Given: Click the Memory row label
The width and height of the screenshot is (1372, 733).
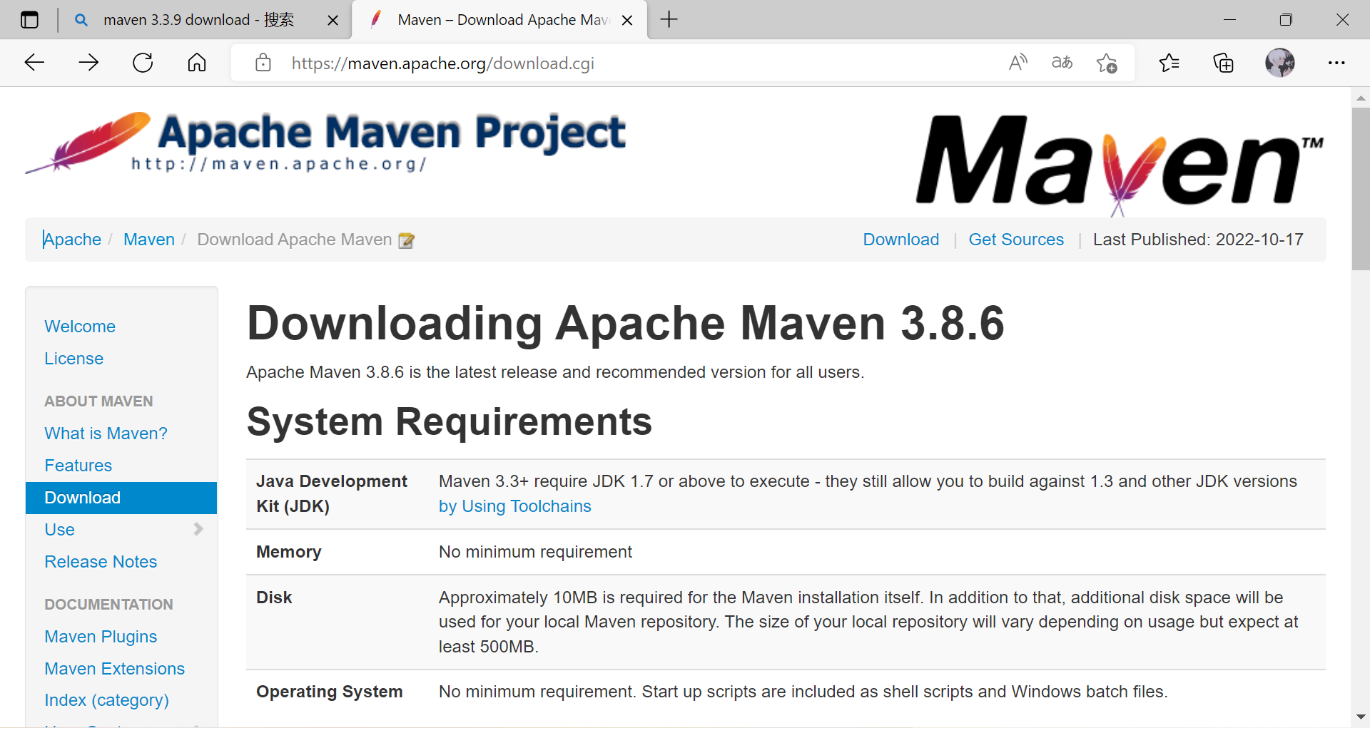Looking at the screenshot, I should (x=289, y=552).
